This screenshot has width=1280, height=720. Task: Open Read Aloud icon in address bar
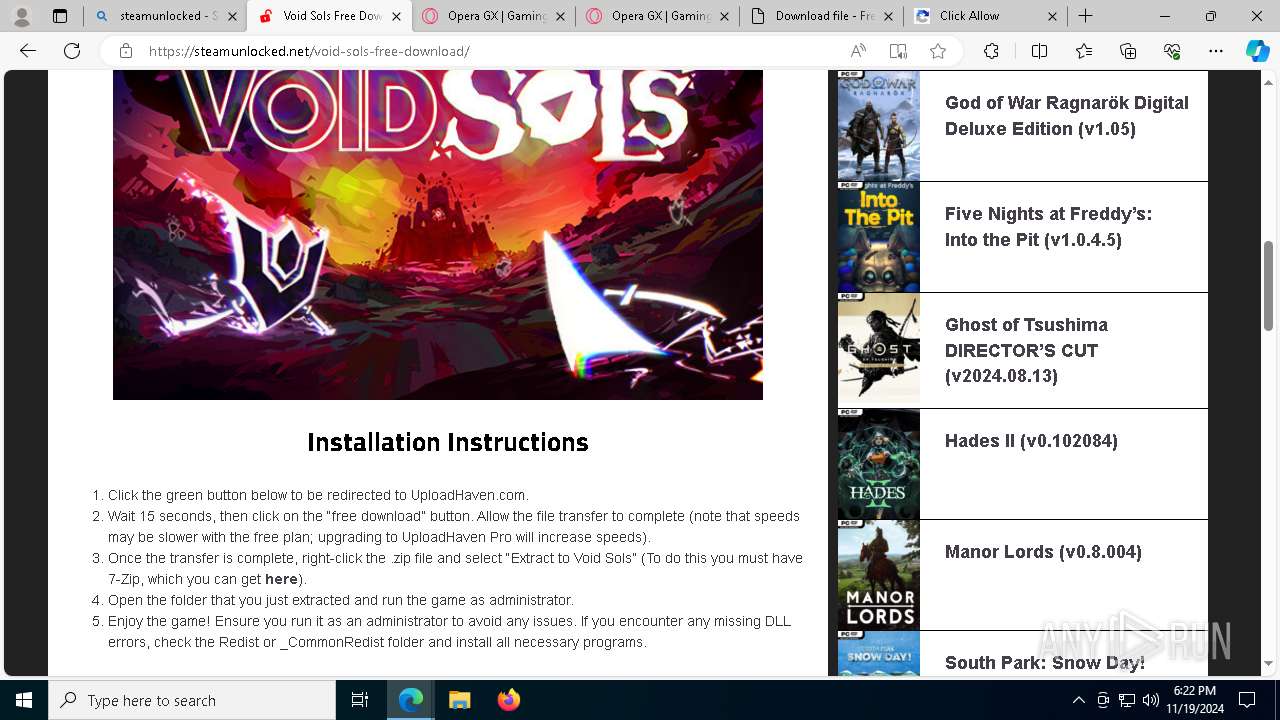858,51
